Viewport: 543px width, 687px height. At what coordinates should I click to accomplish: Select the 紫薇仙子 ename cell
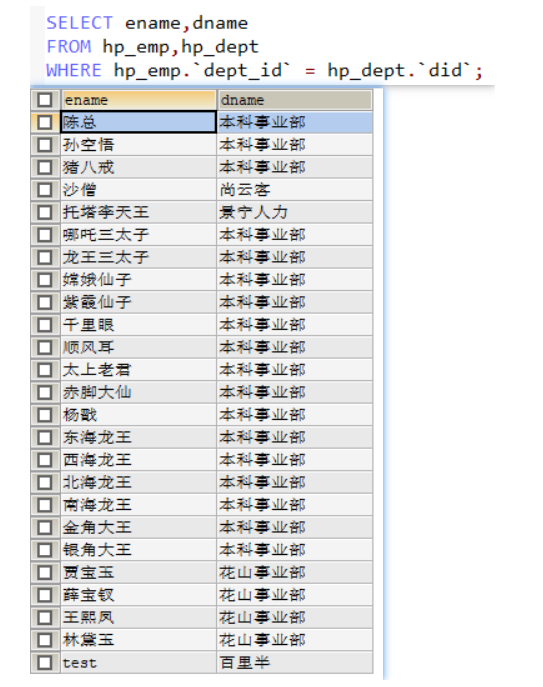[x=138, y=302]
